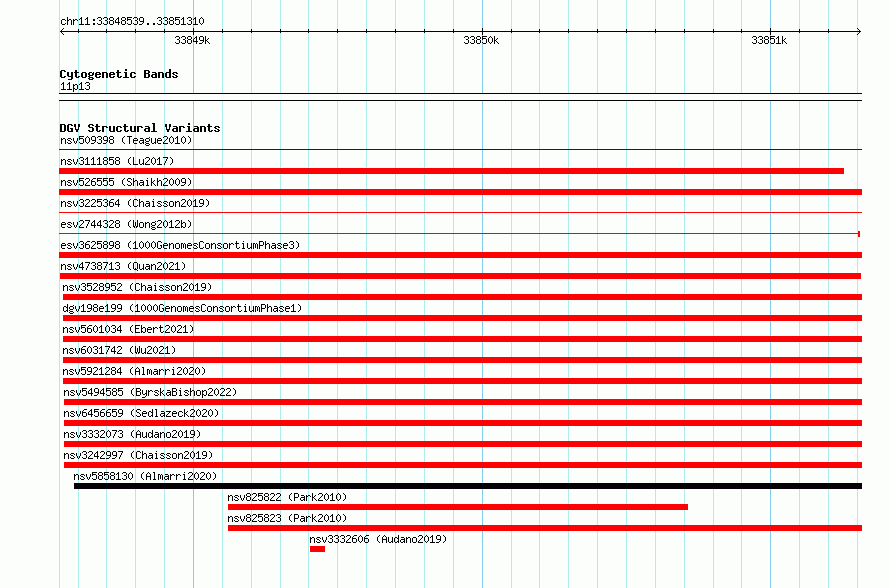
Task: Select the blue line for nsv509398
Action: [x=460, y=150]
